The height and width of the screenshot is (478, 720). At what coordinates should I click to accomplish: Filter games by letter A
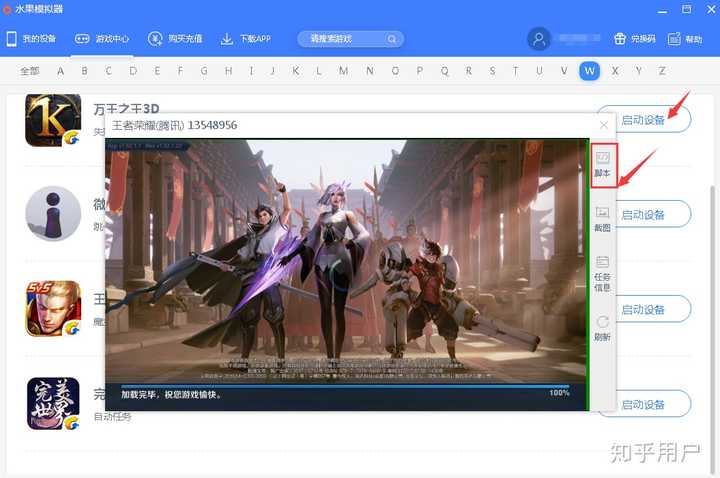[x=60, y=71]
